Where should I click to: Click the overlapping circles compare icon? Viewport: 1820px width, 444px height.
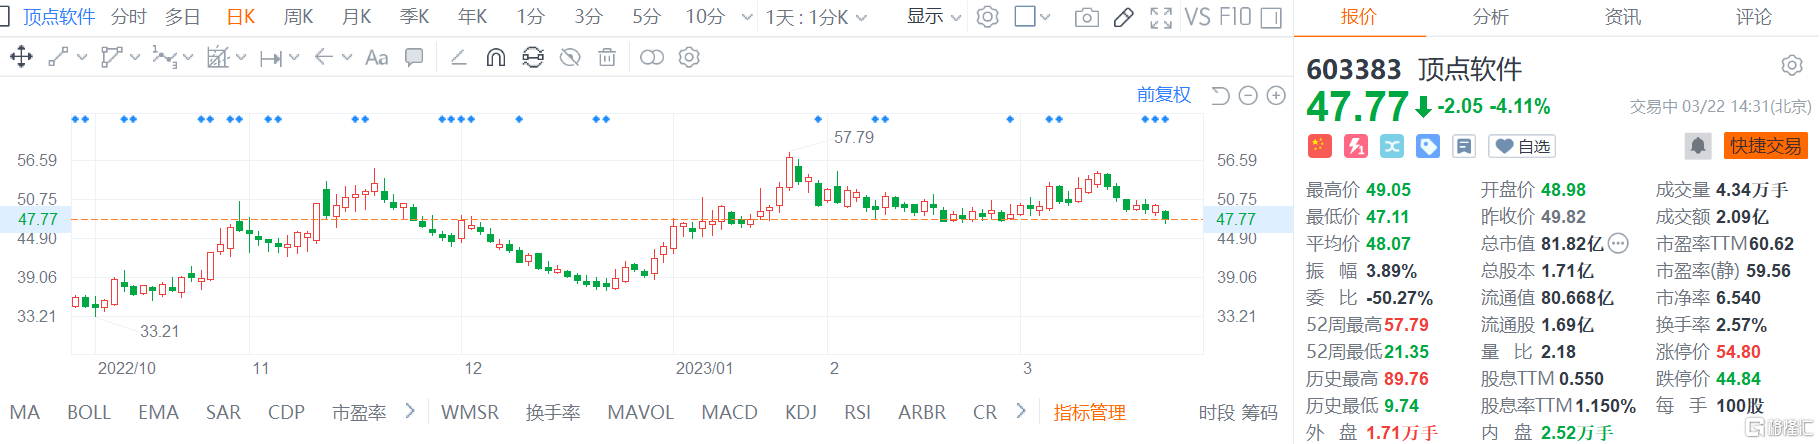click(652, 58)
